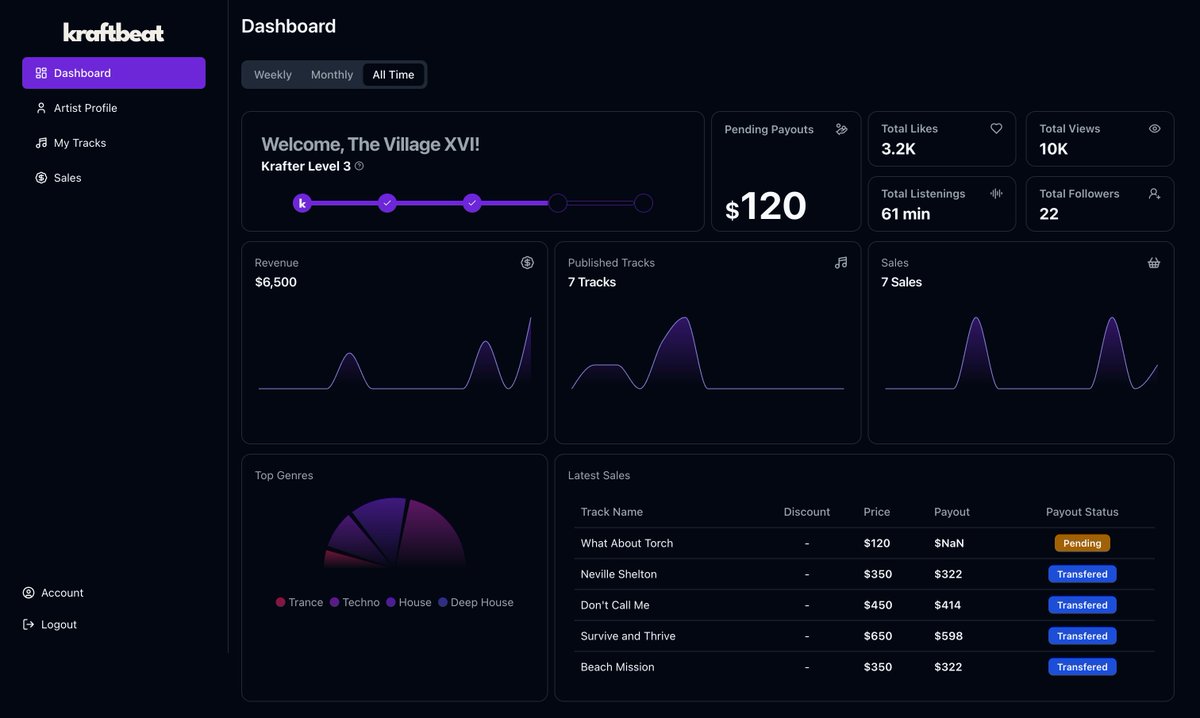Click the kraftbeat logo
Screen dimensions: 1200x718
click(x=114, y=33)
